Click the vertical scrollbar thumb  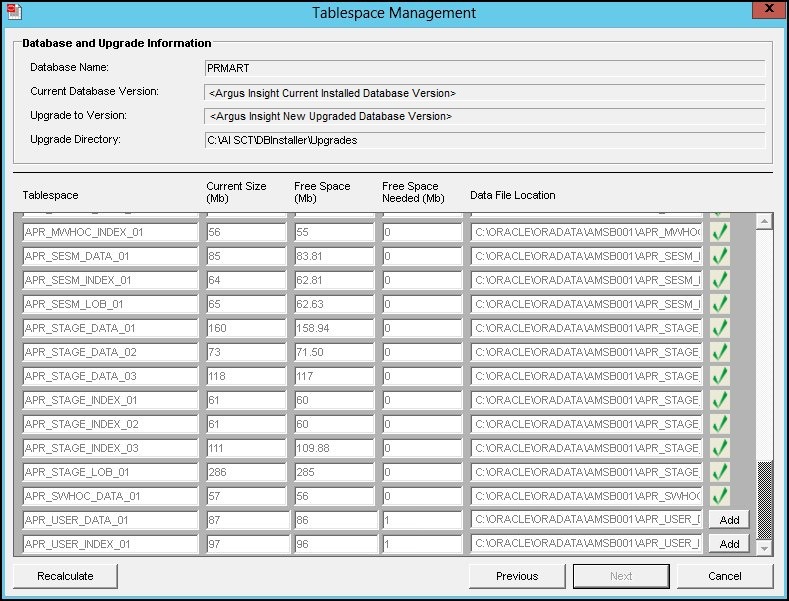tap(764, 501)
